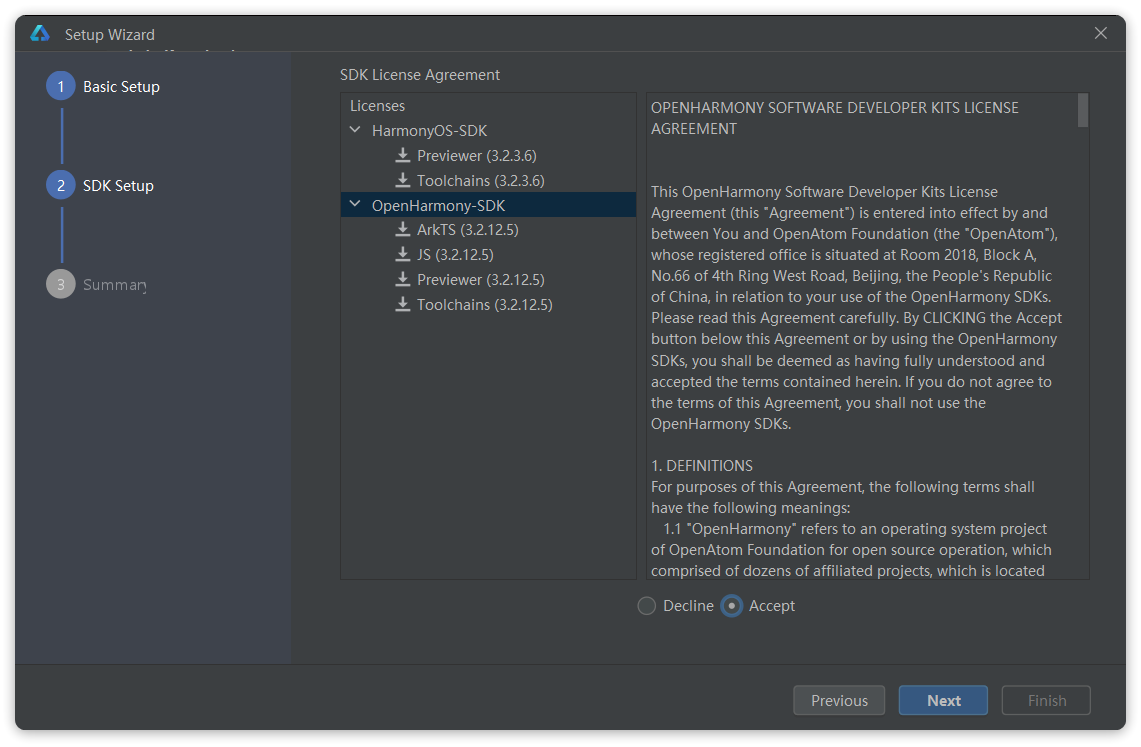The image size is (1141, 747).
Task: Click the Previous button
Action: 839,700
